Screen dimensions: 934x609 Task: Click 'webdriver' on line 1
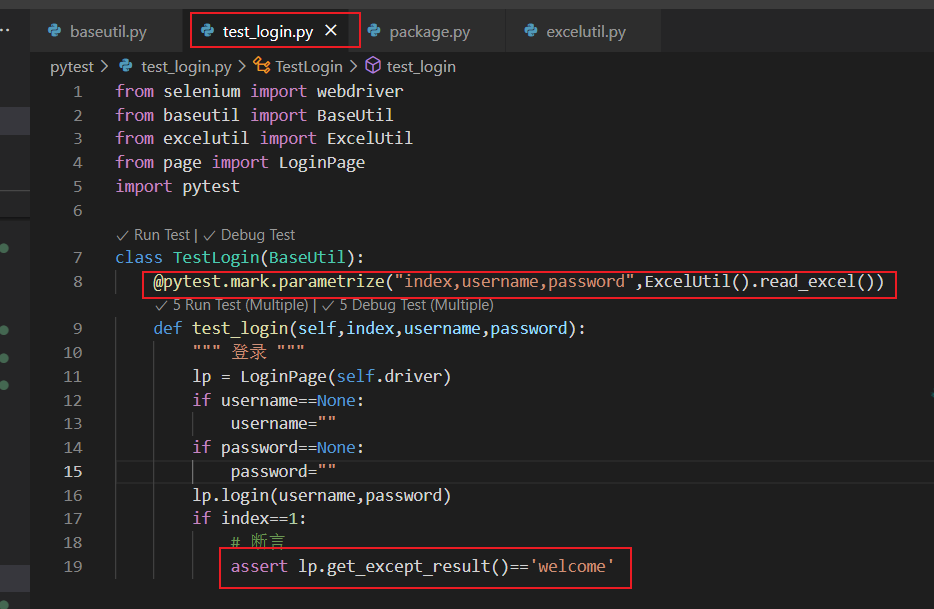360,91
